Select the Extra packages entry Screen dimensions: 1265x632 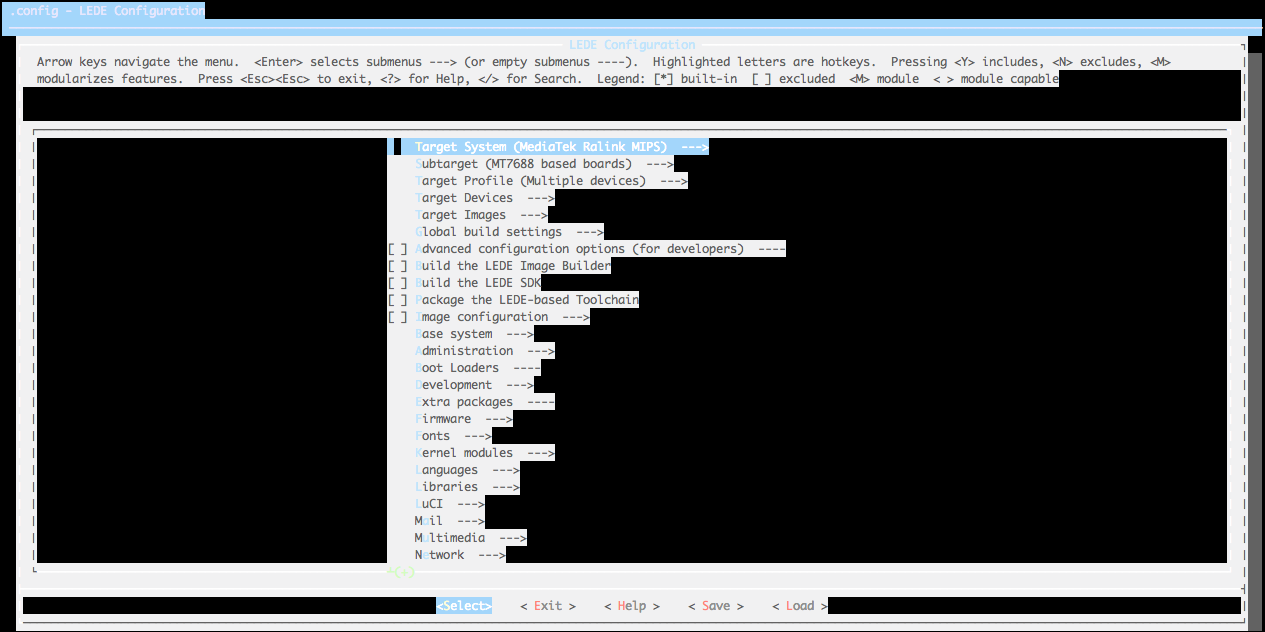[x=484, y=402]
